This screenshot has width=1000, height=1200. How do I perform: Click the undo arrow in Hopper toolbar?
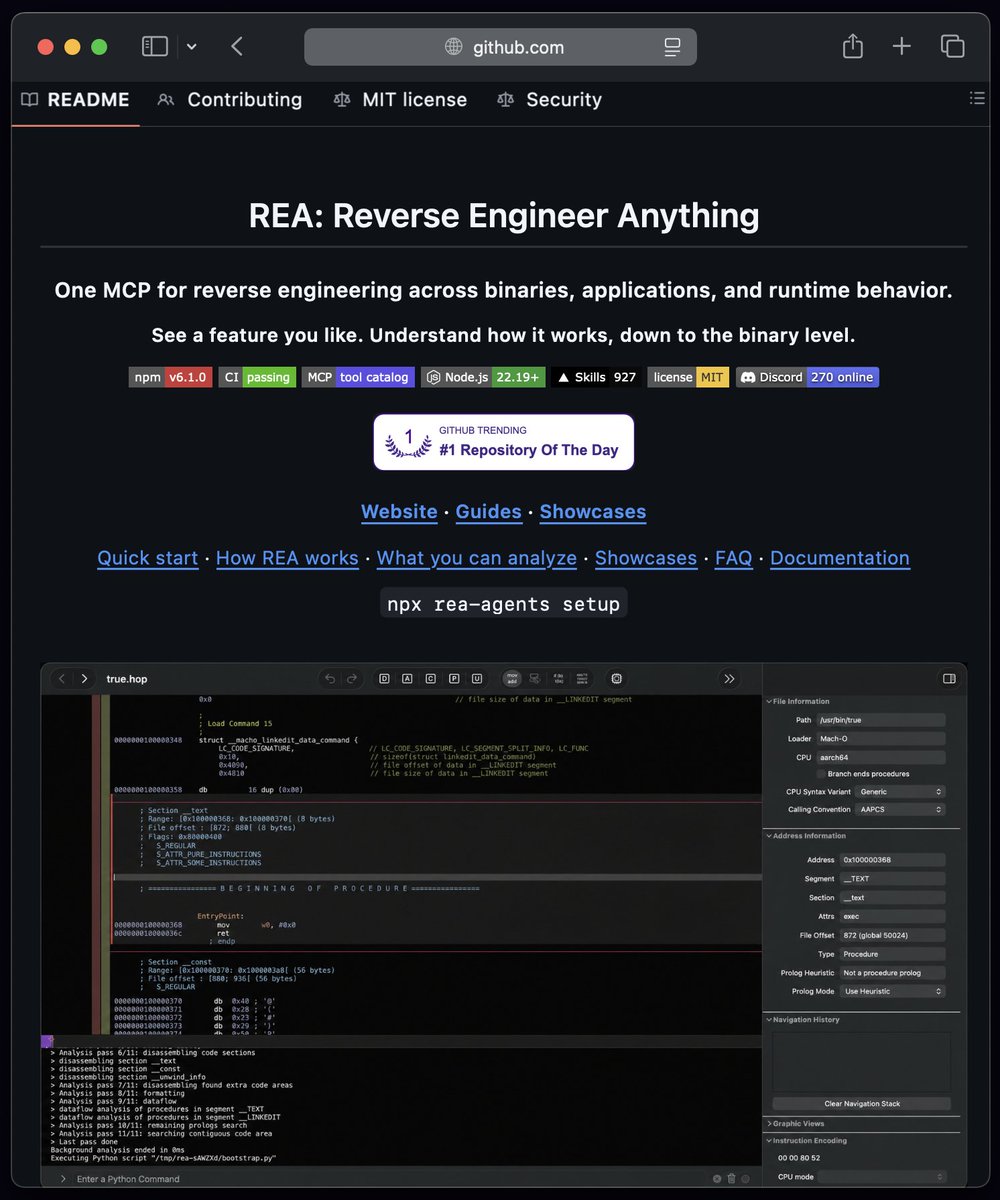pyautogui.click(x=330, y=678)
